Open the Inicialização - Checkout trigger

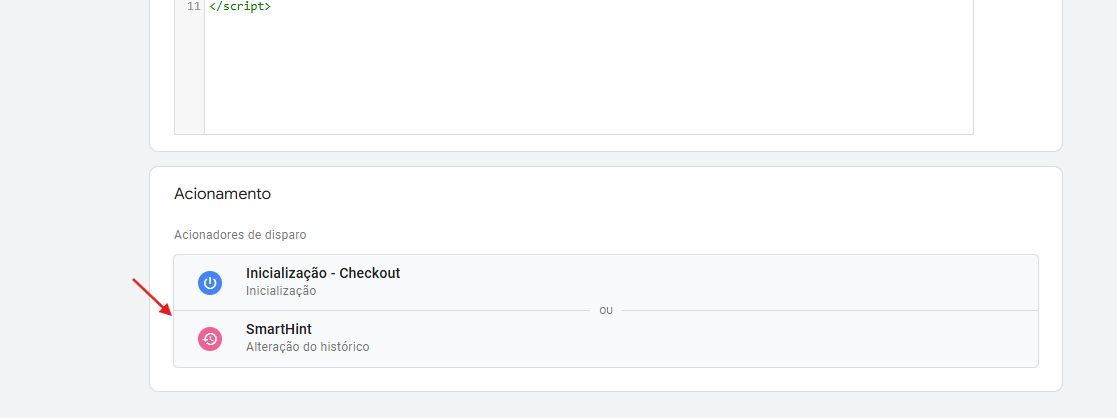point(606,283)
